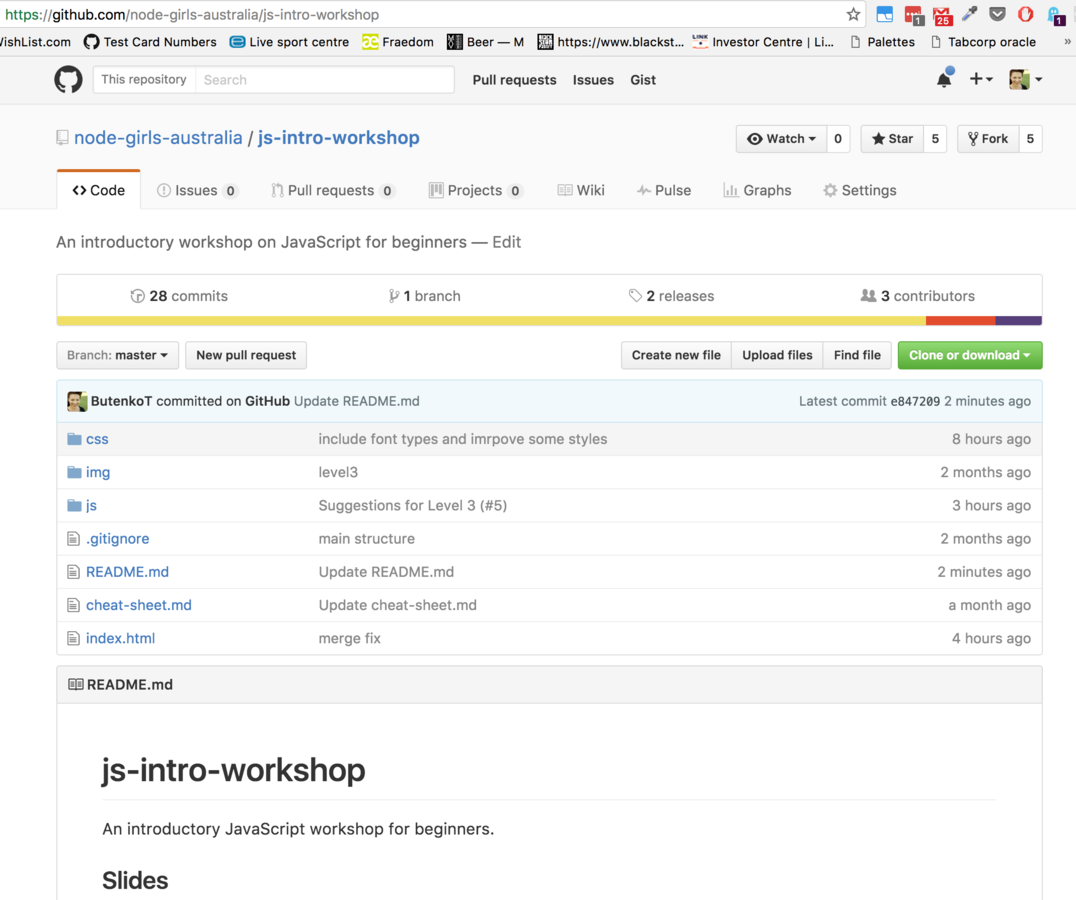Open Test Card Numbers bookmark
The width and height of the screenshot is (1076, 900).
(x=150, y=42)
